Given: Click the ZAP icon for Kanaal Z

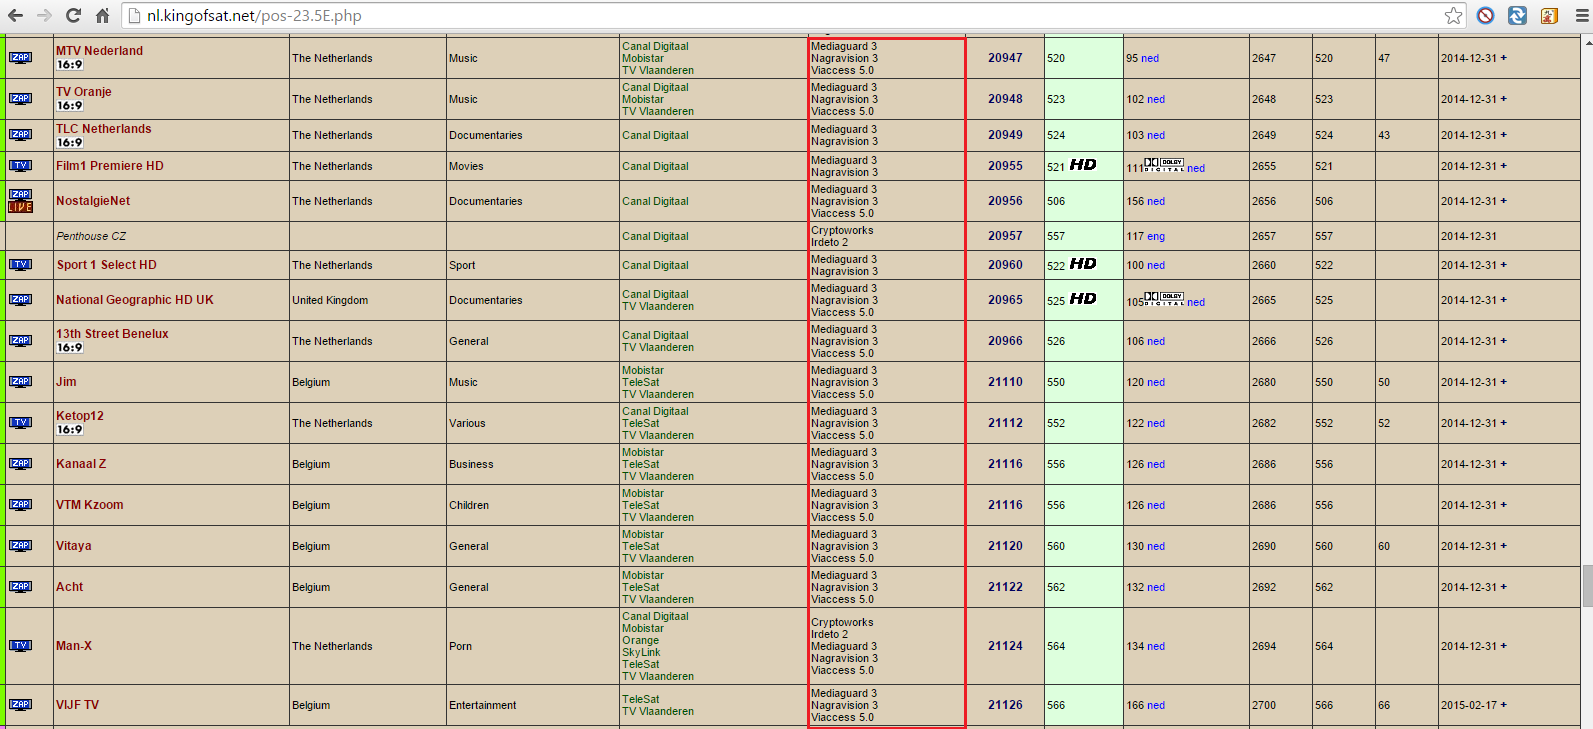Looking at the screenshot, I should point(20,464).
